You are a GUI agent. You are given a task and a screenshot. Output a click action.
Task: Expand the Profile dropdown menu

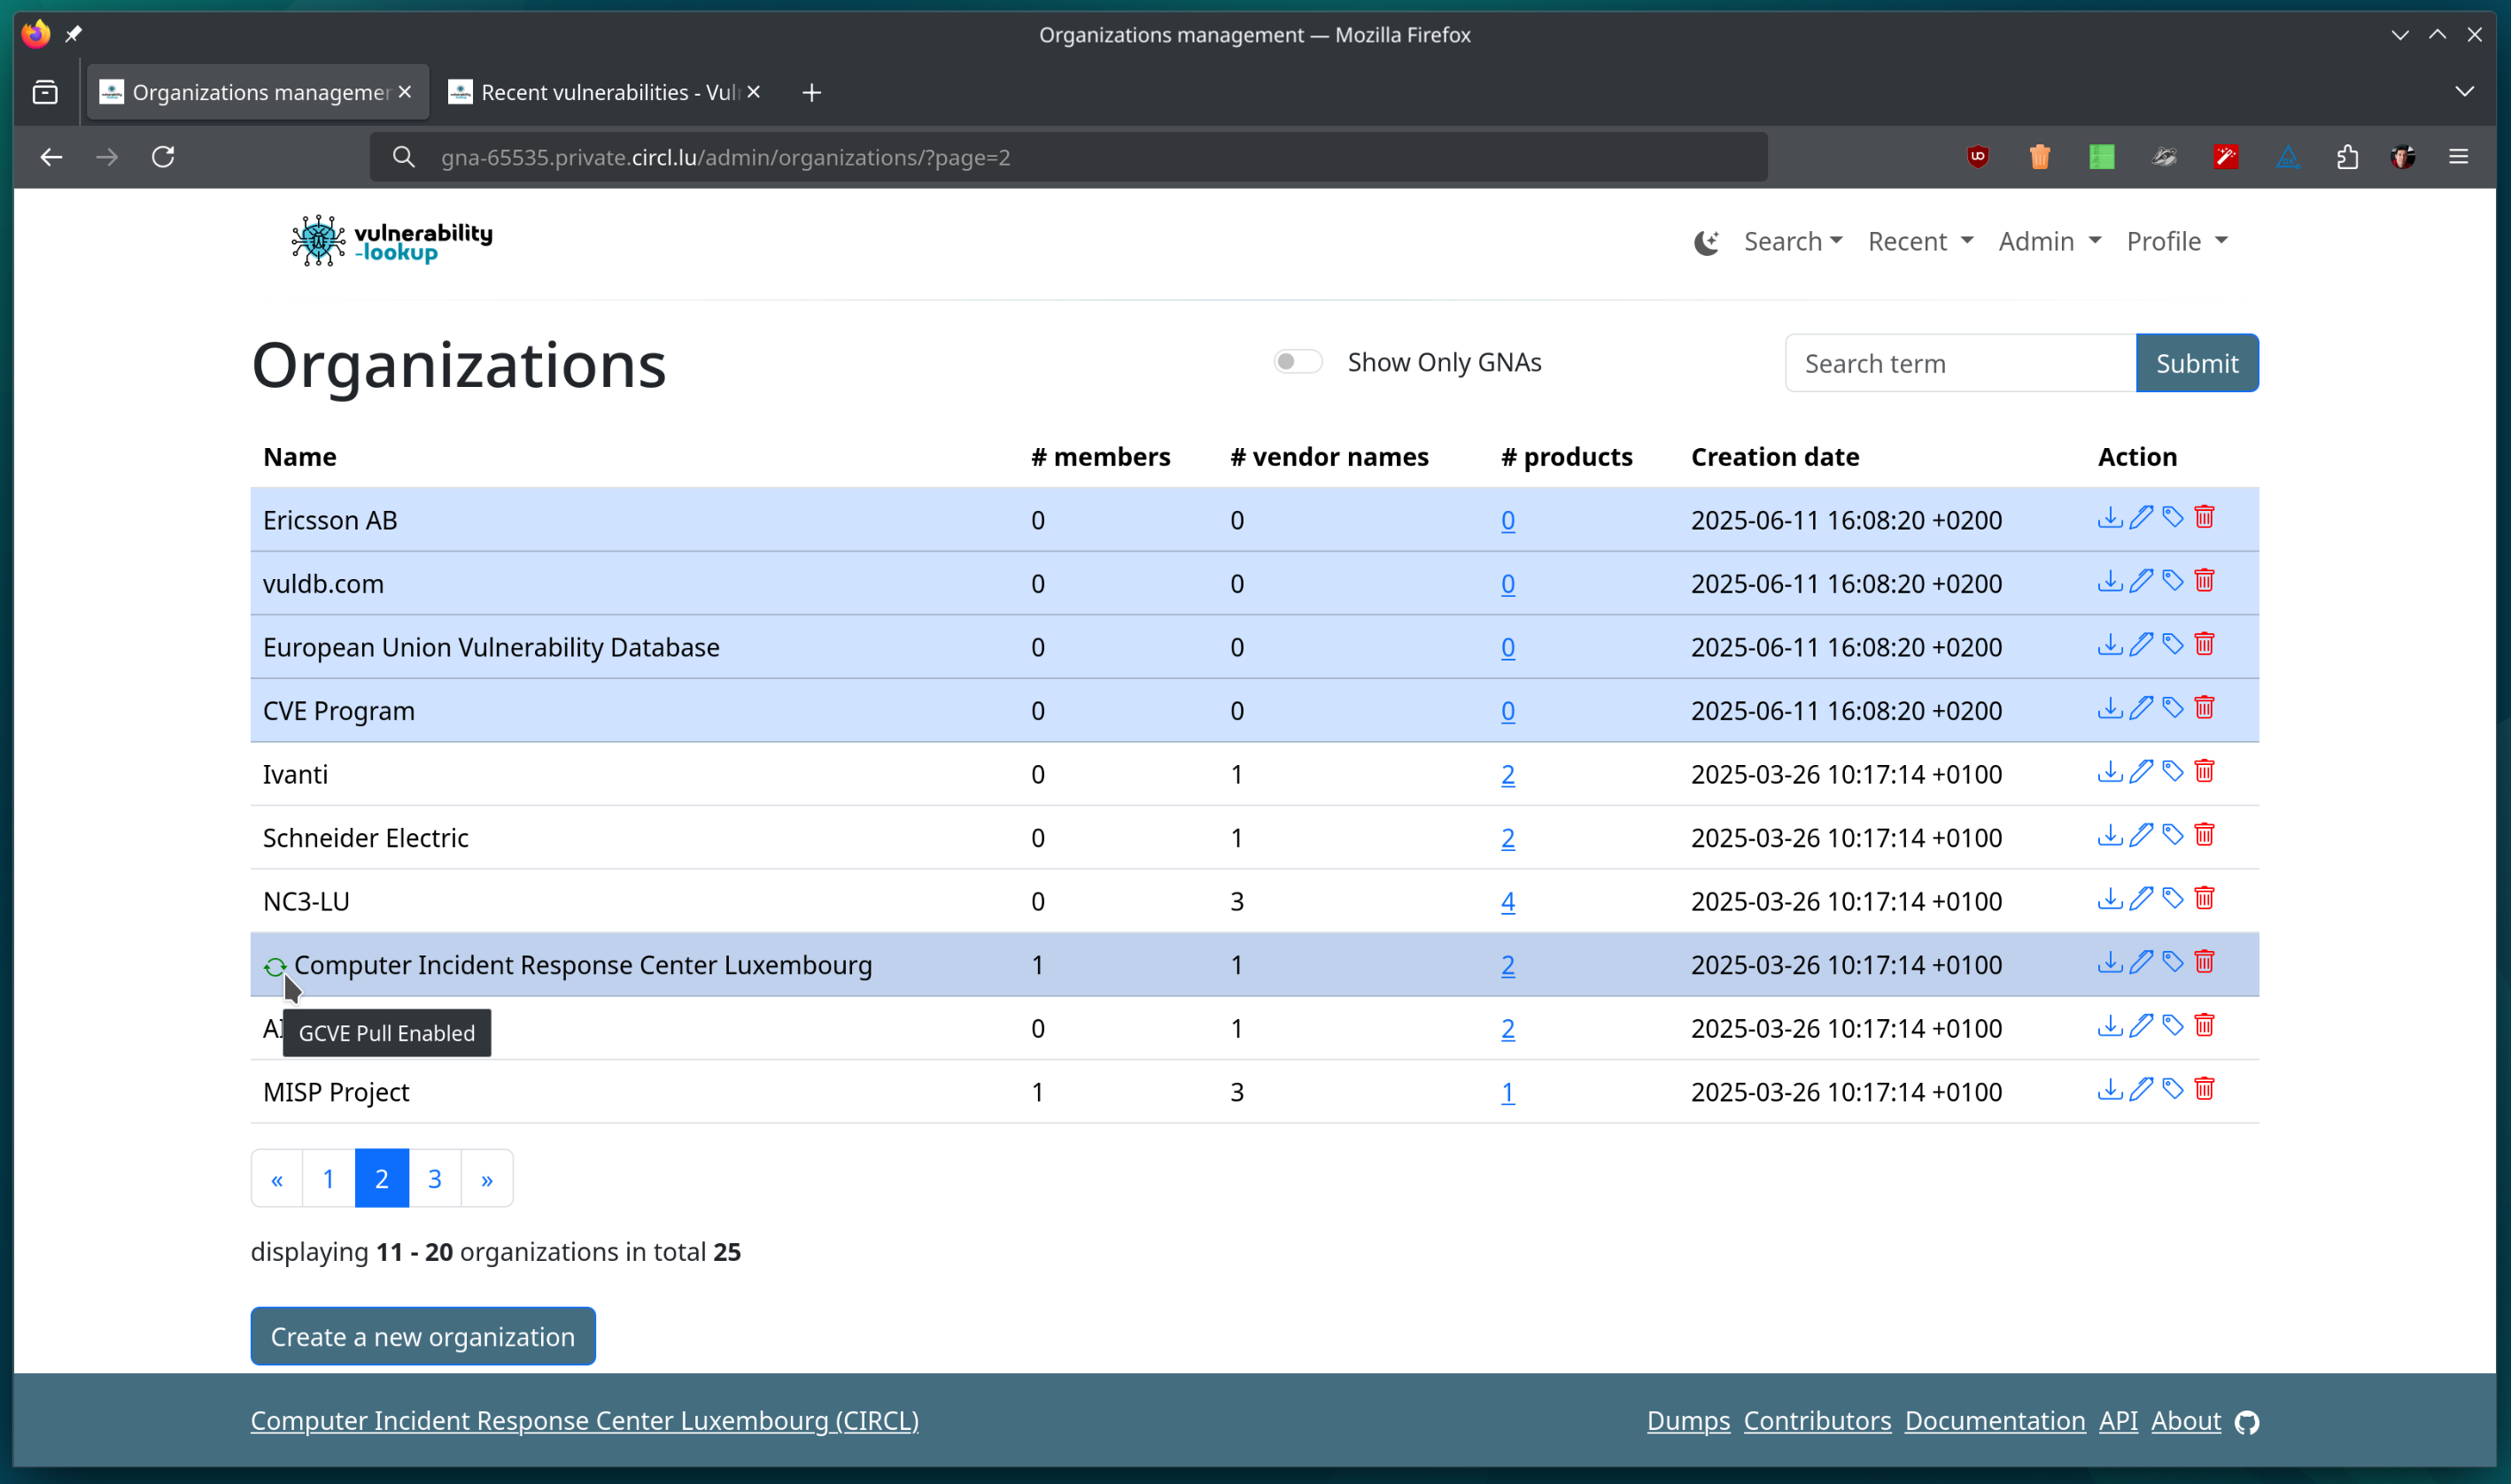click(2176, 242)
